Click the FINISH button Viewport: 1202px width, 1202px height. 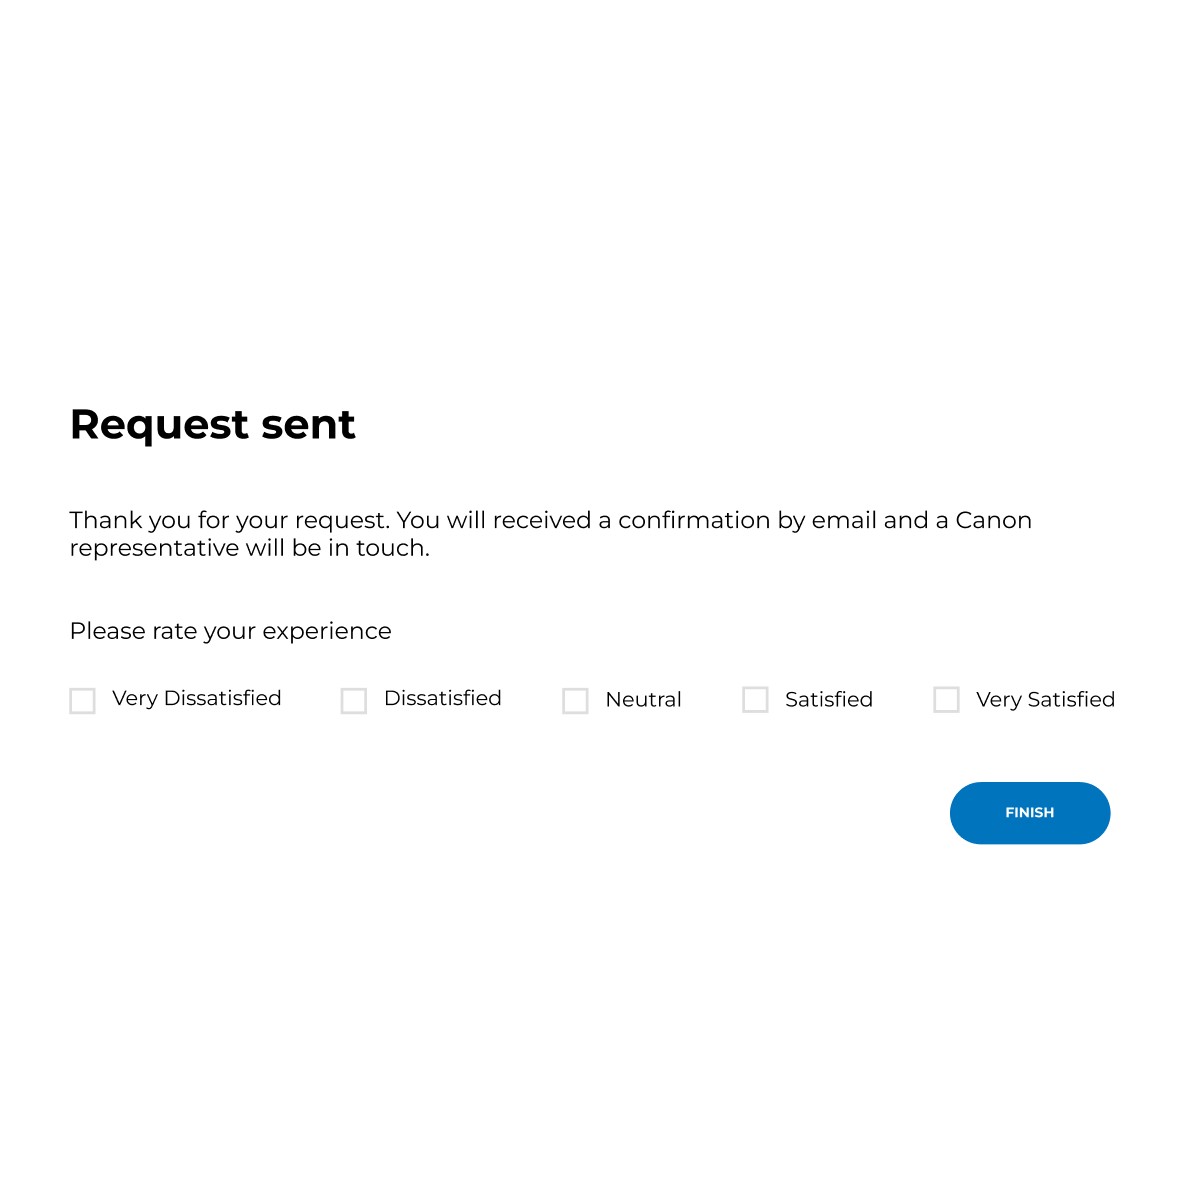1030,813
